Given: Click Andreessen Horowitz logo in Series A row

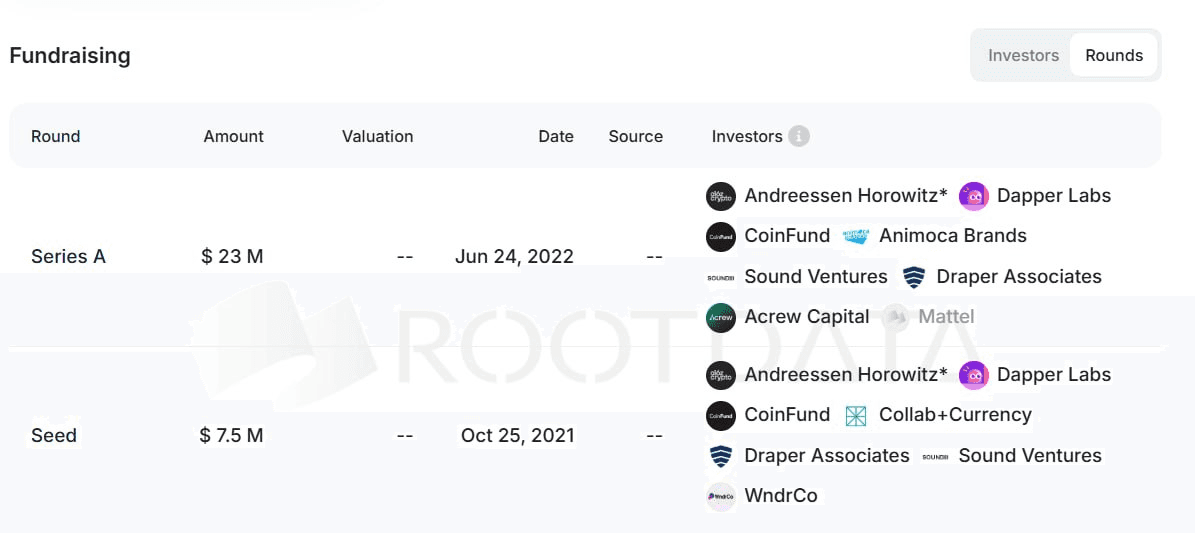Looking at the screenshot, I should pos(720,196).
